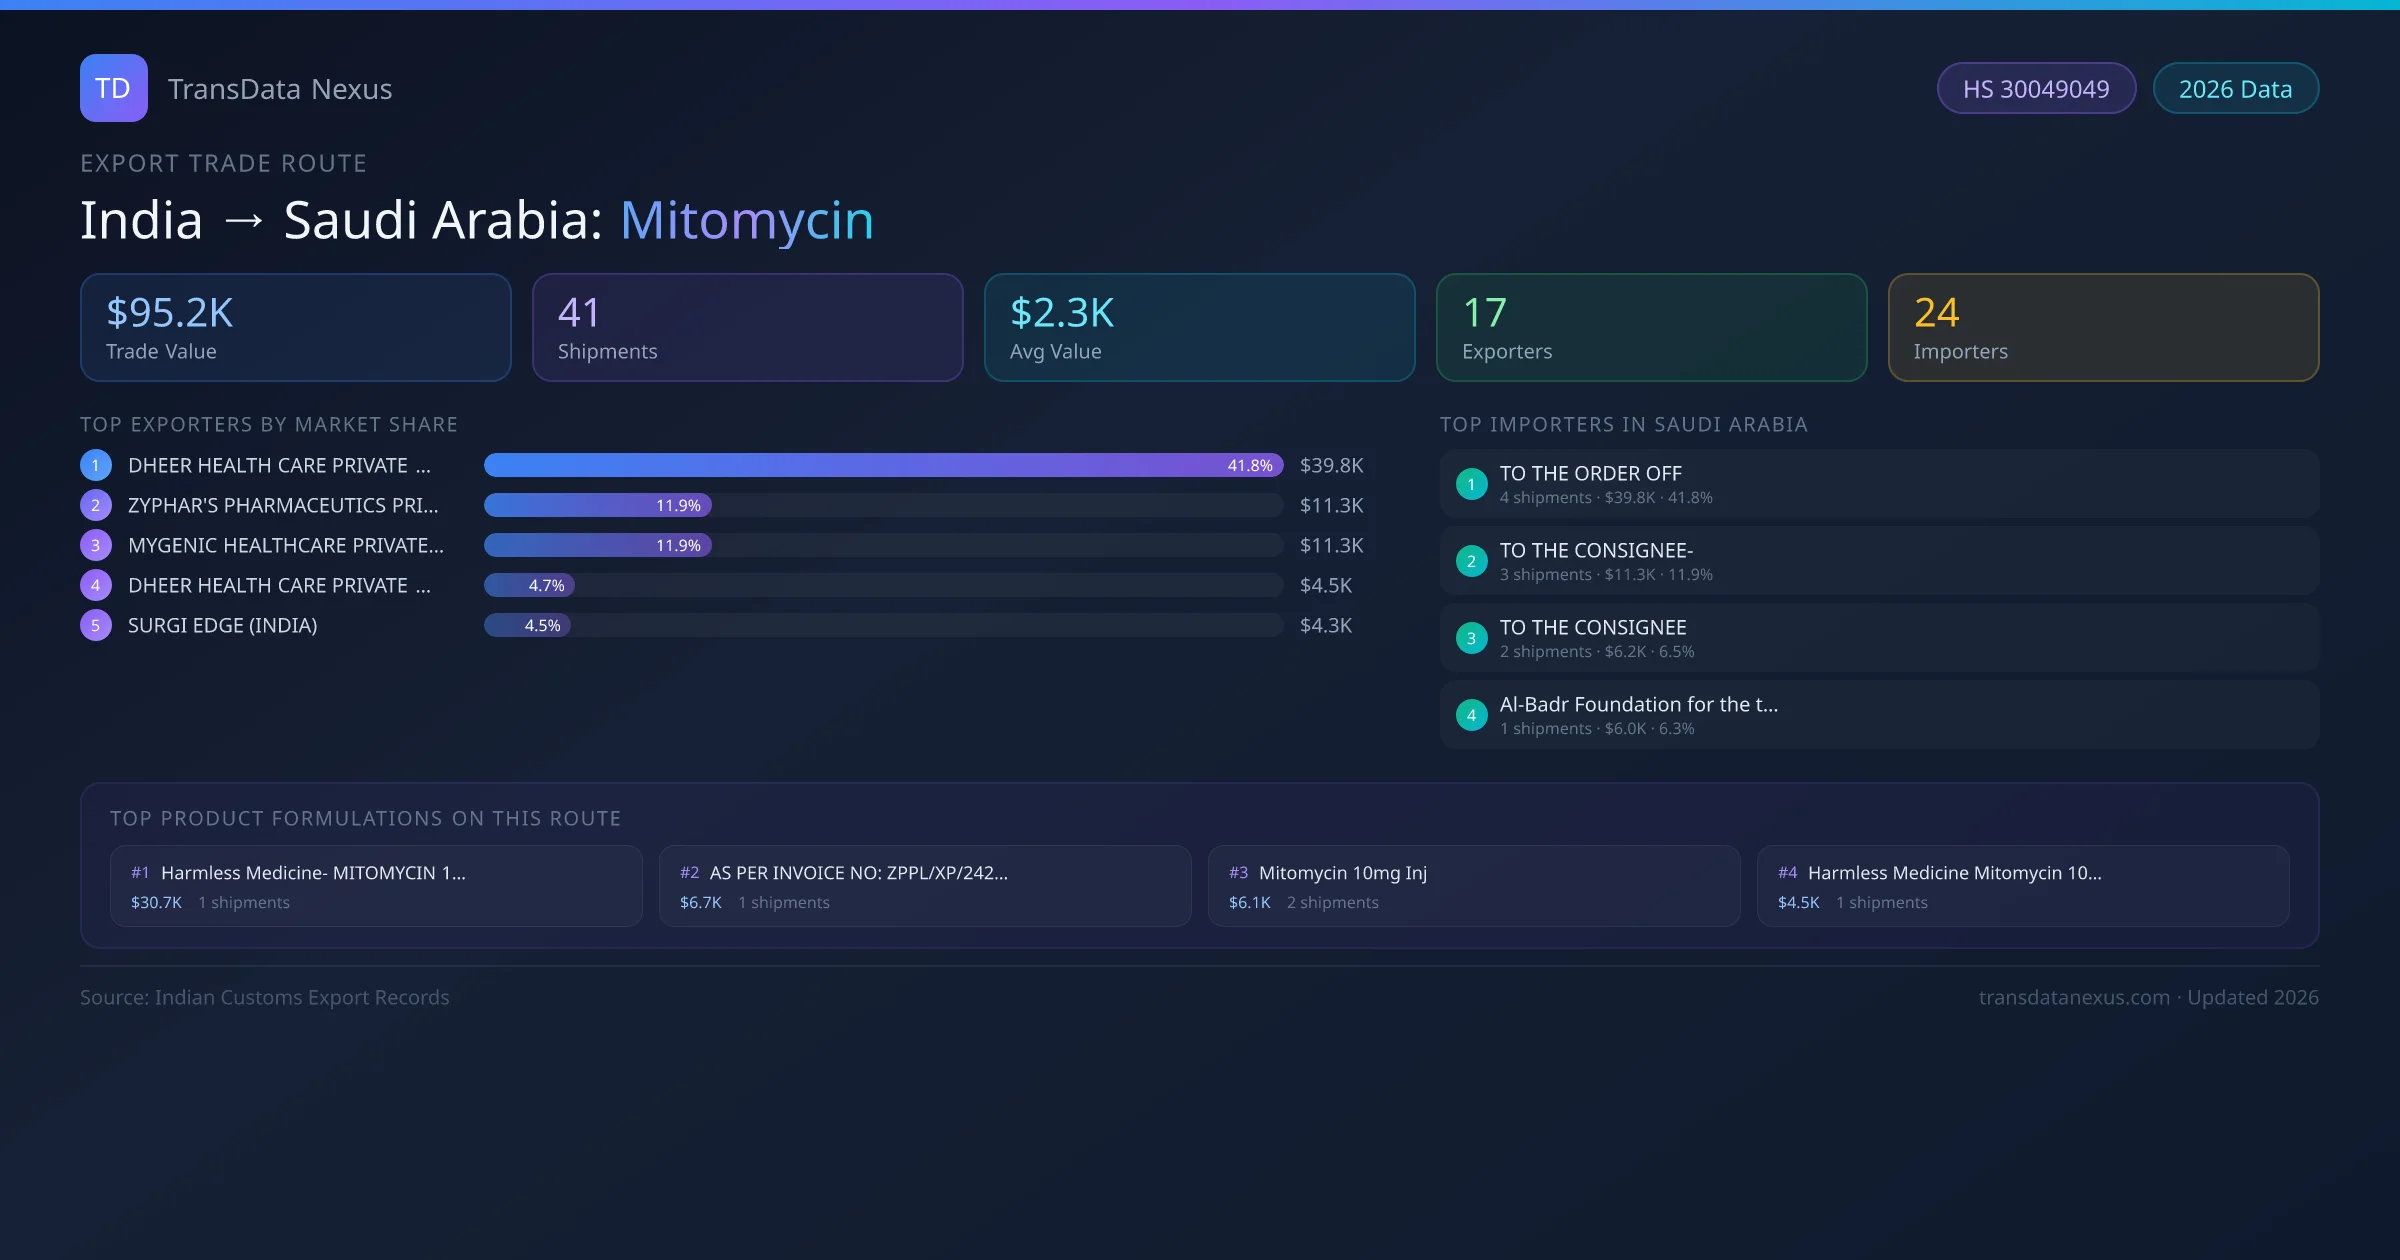Screen dimensions: 2400x1260
Task: Click exporter rank 1 circle badge
Action: coord(95,465)
